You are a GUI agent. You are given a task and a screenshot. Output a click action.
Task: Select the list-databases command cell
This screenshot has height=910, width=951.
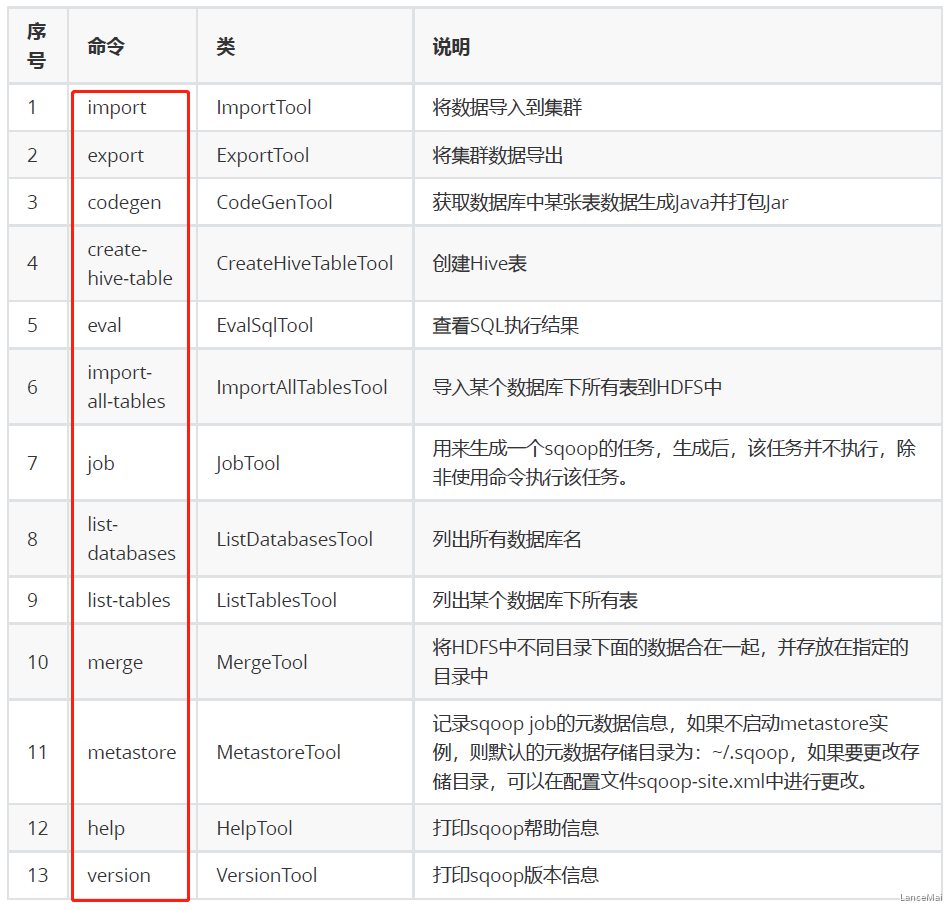tap(132, 539)
